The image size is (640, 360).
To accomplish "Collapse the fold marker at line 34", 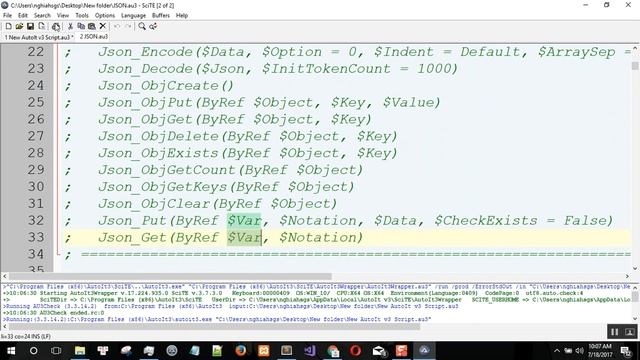I will pos(58,254).
